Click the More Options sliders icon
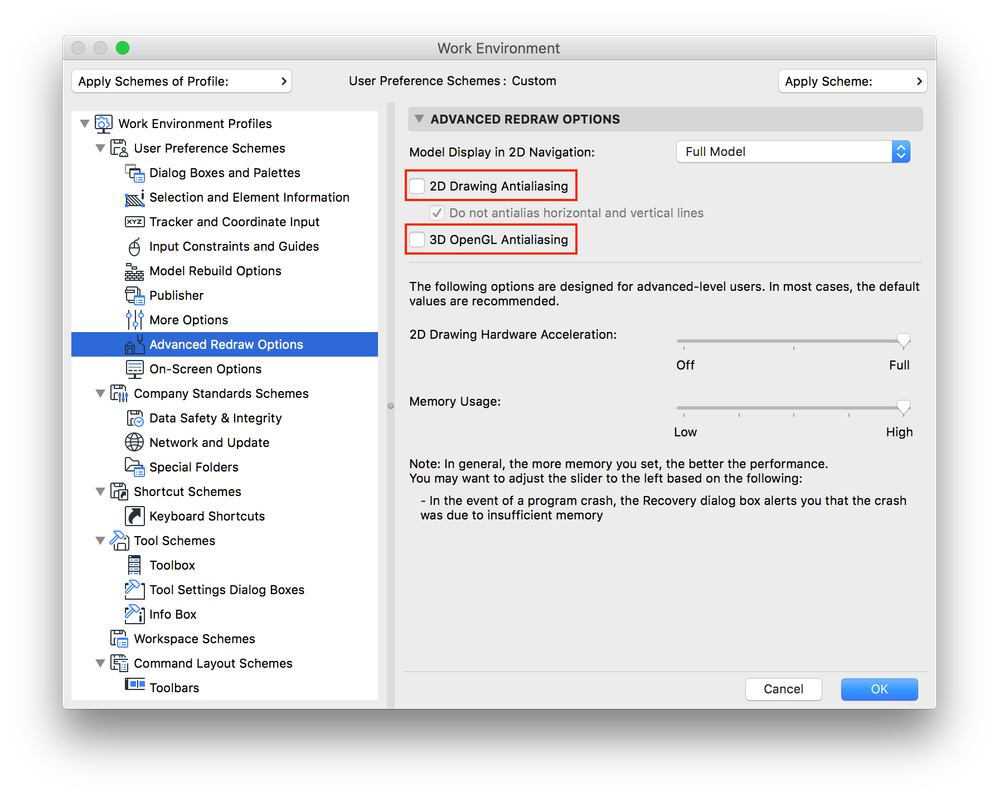999x798 pixels. pyautogui.click(x=134, y=320)
